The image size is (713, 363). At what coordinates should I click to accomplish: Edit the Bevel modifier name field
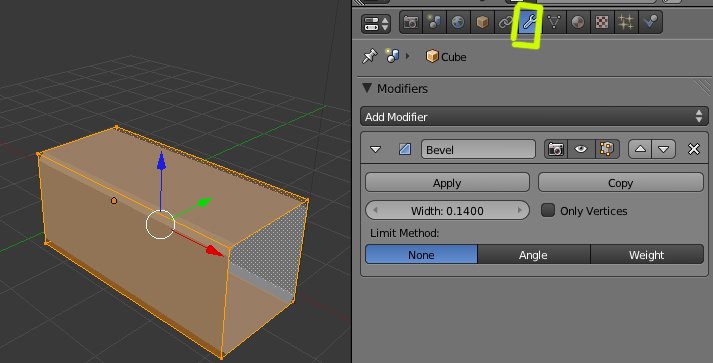(478, 149)
